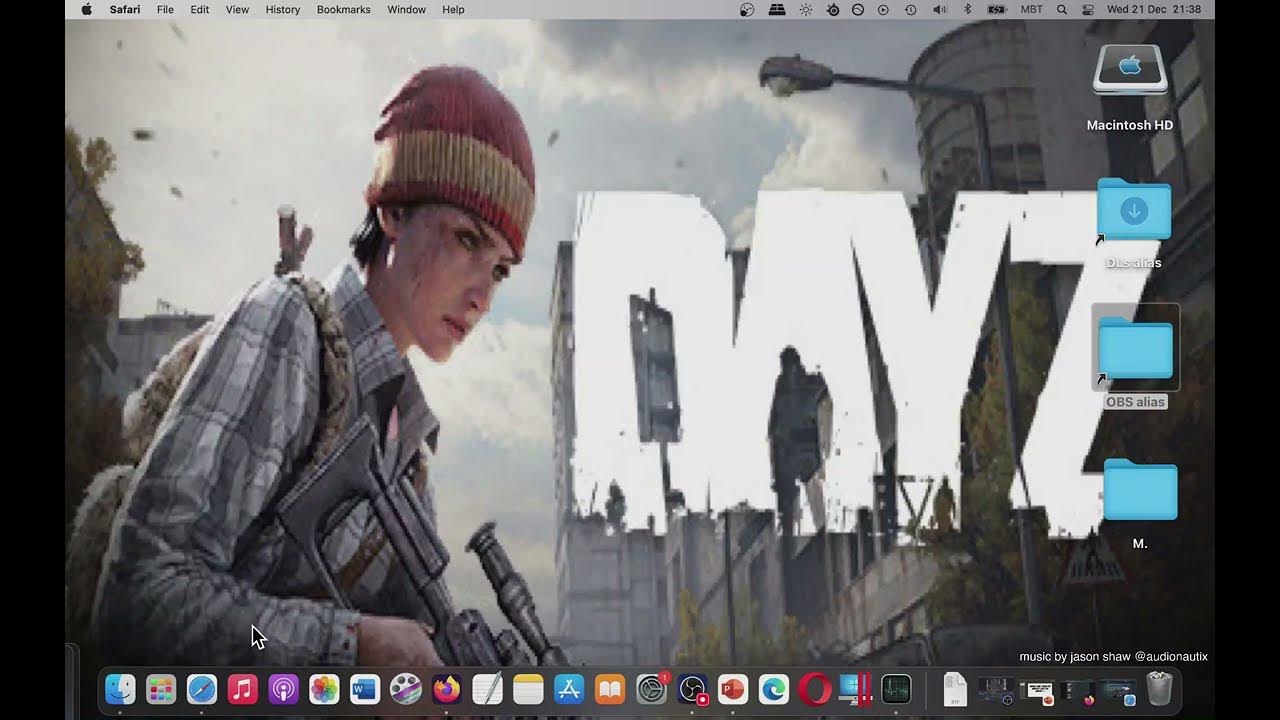1280x720 pixels.
Task: Open the Photos app in Dock
Action: click(324, 689)
